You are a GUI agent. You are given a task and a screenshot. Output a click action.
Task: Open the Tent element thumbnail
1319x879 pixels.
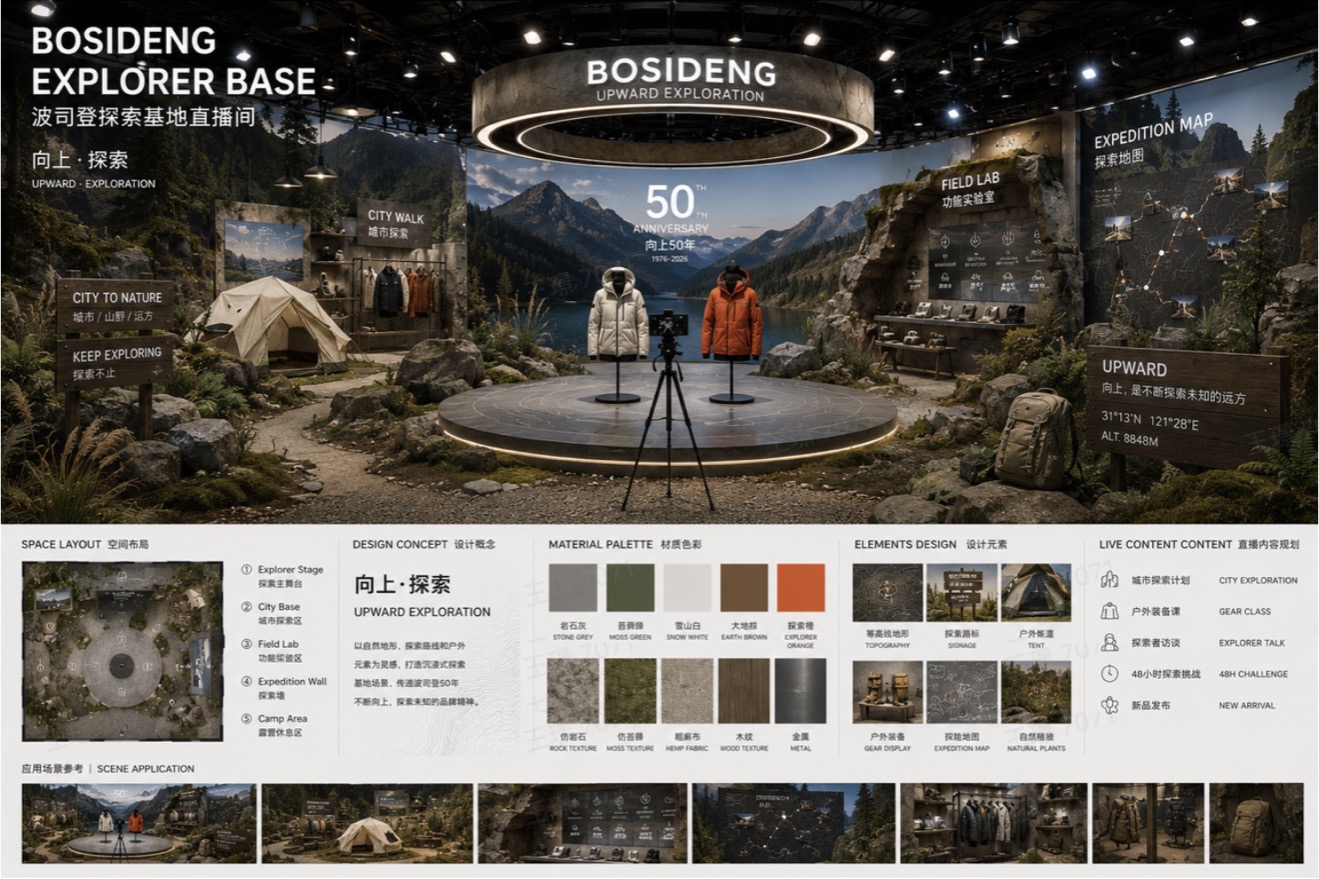click(x=1036, y=593)
